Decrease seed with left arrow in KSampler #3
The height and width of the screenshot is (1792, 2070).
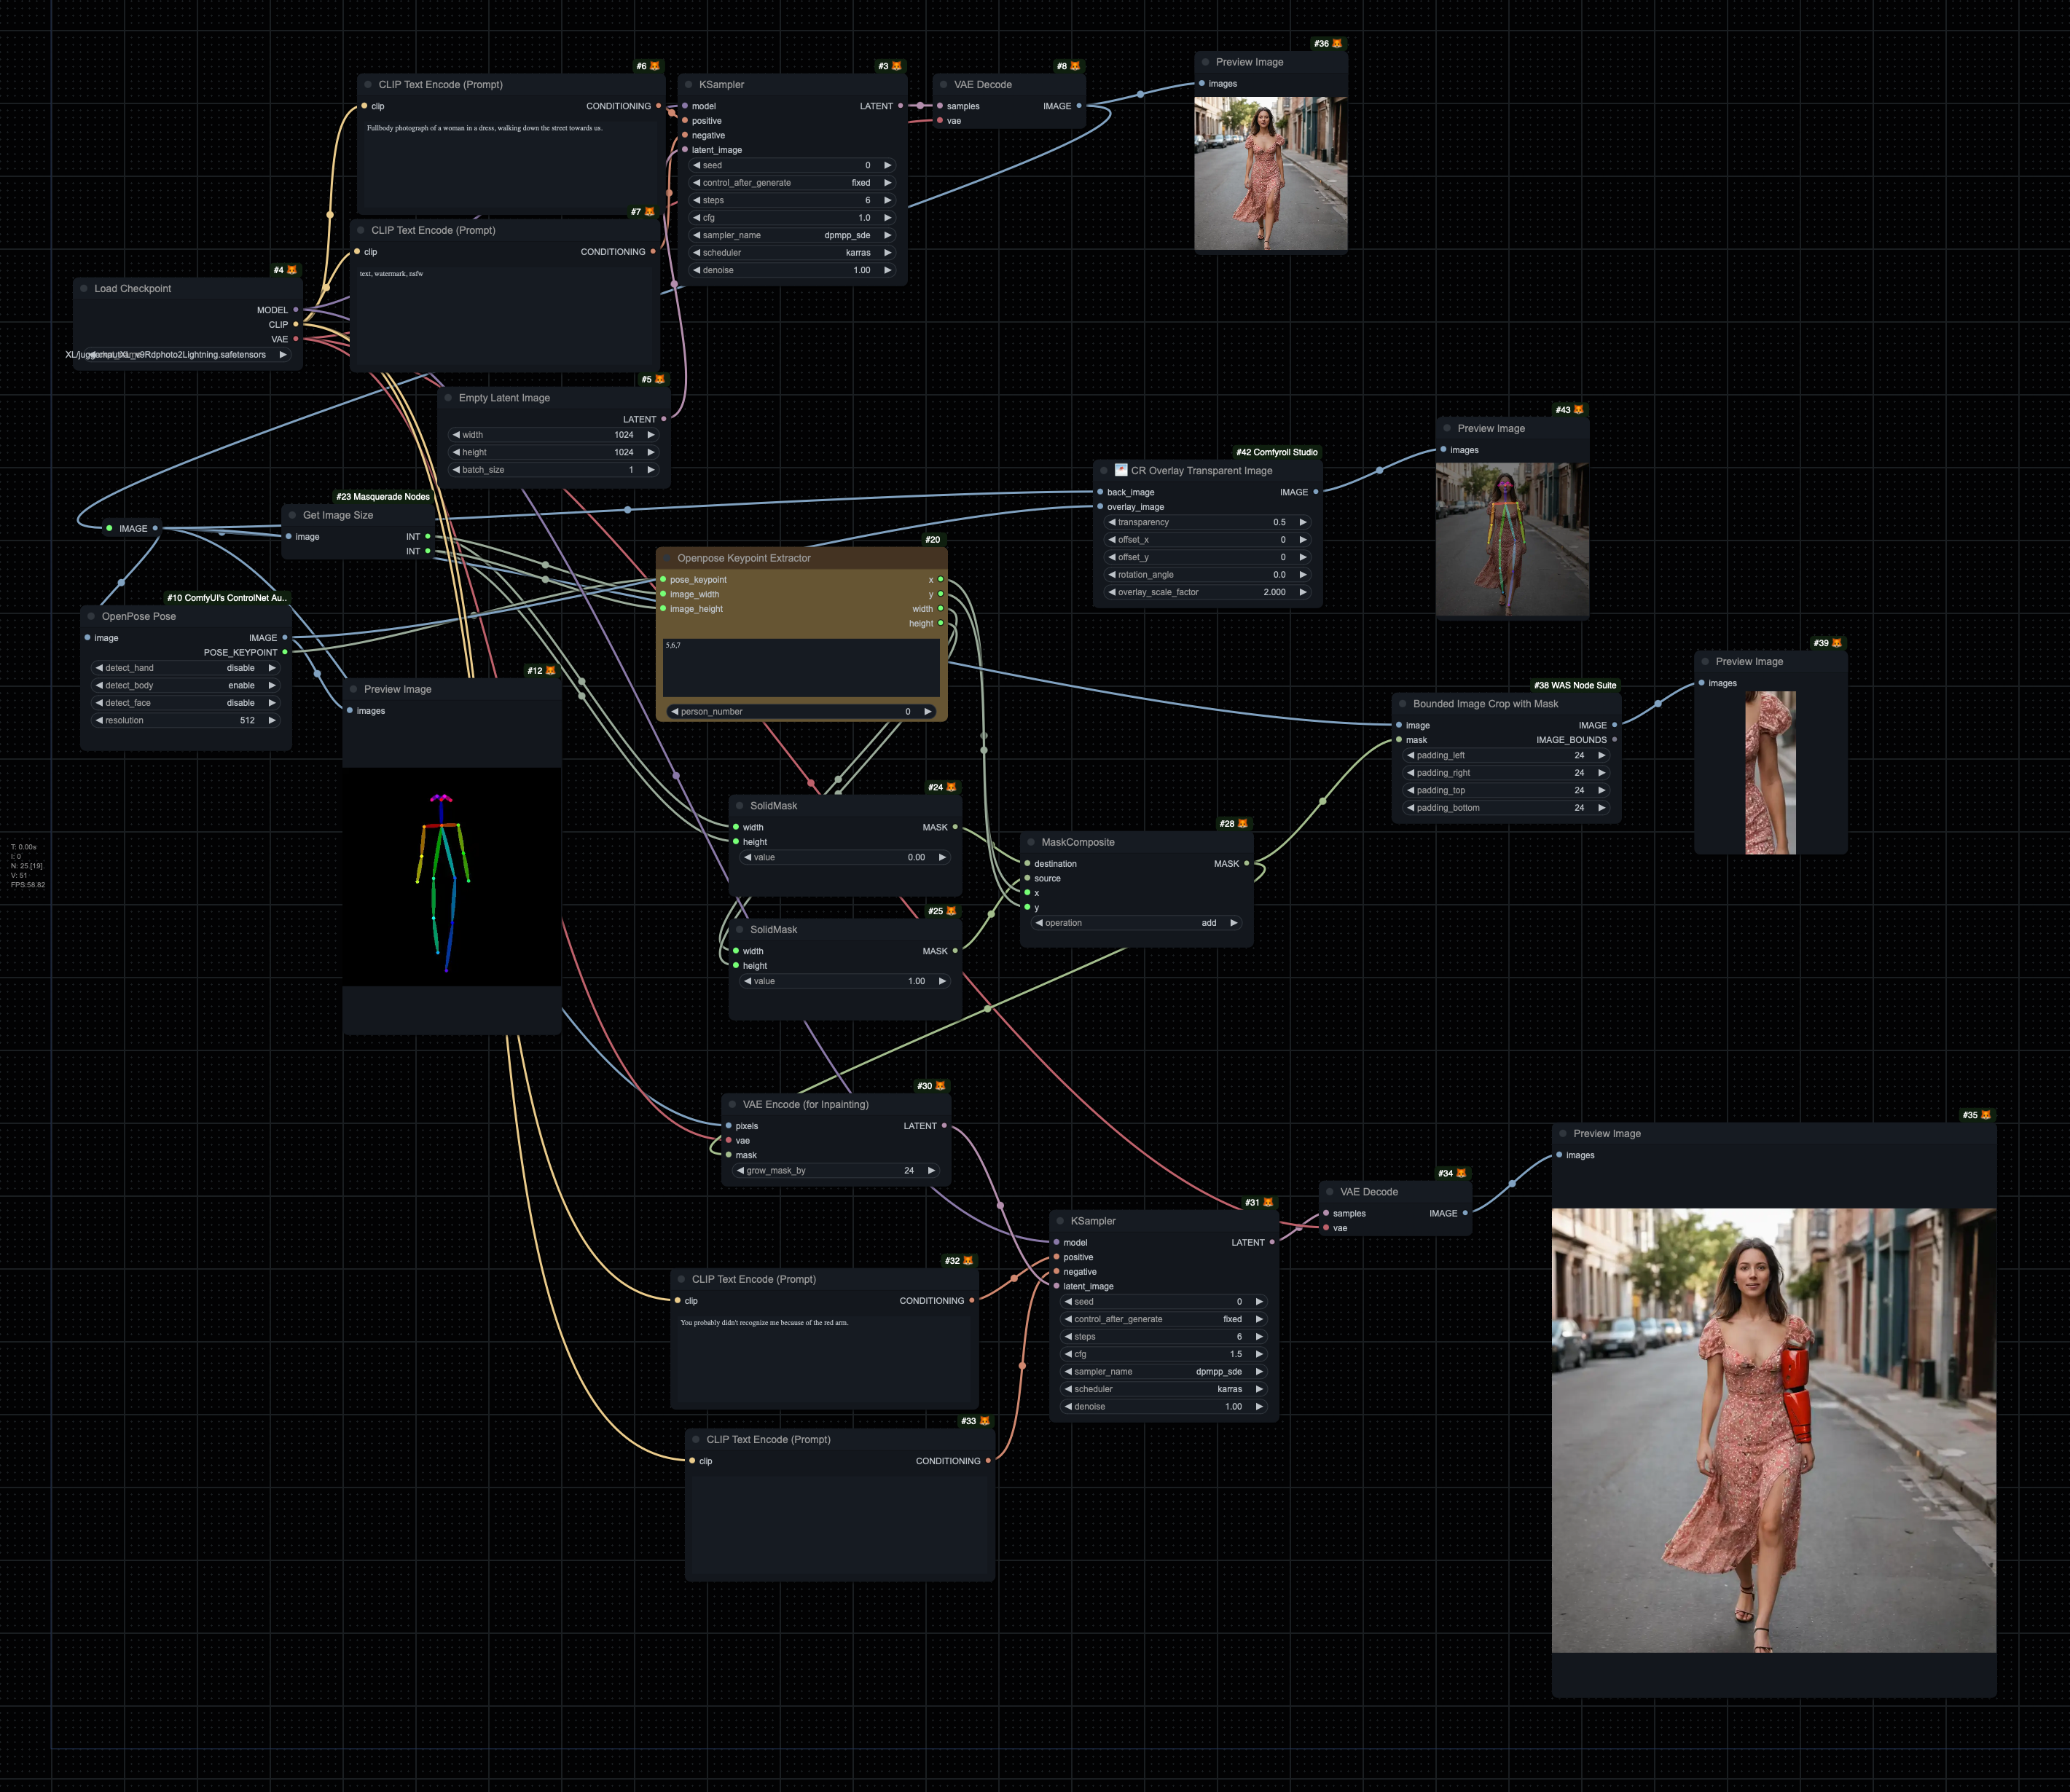click(x=697, y=165)
